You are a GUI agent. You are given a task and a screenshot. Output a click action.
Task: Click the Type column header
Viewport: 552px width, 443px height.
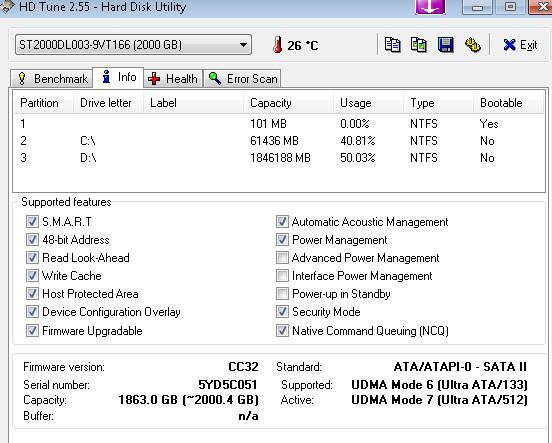click(x=438, y=103)
